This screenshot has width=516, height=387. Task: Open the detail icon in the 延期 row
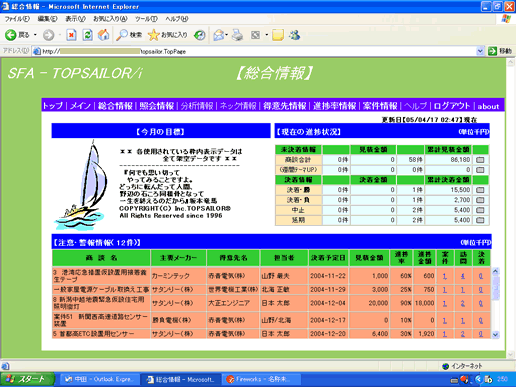click(480, 220)
